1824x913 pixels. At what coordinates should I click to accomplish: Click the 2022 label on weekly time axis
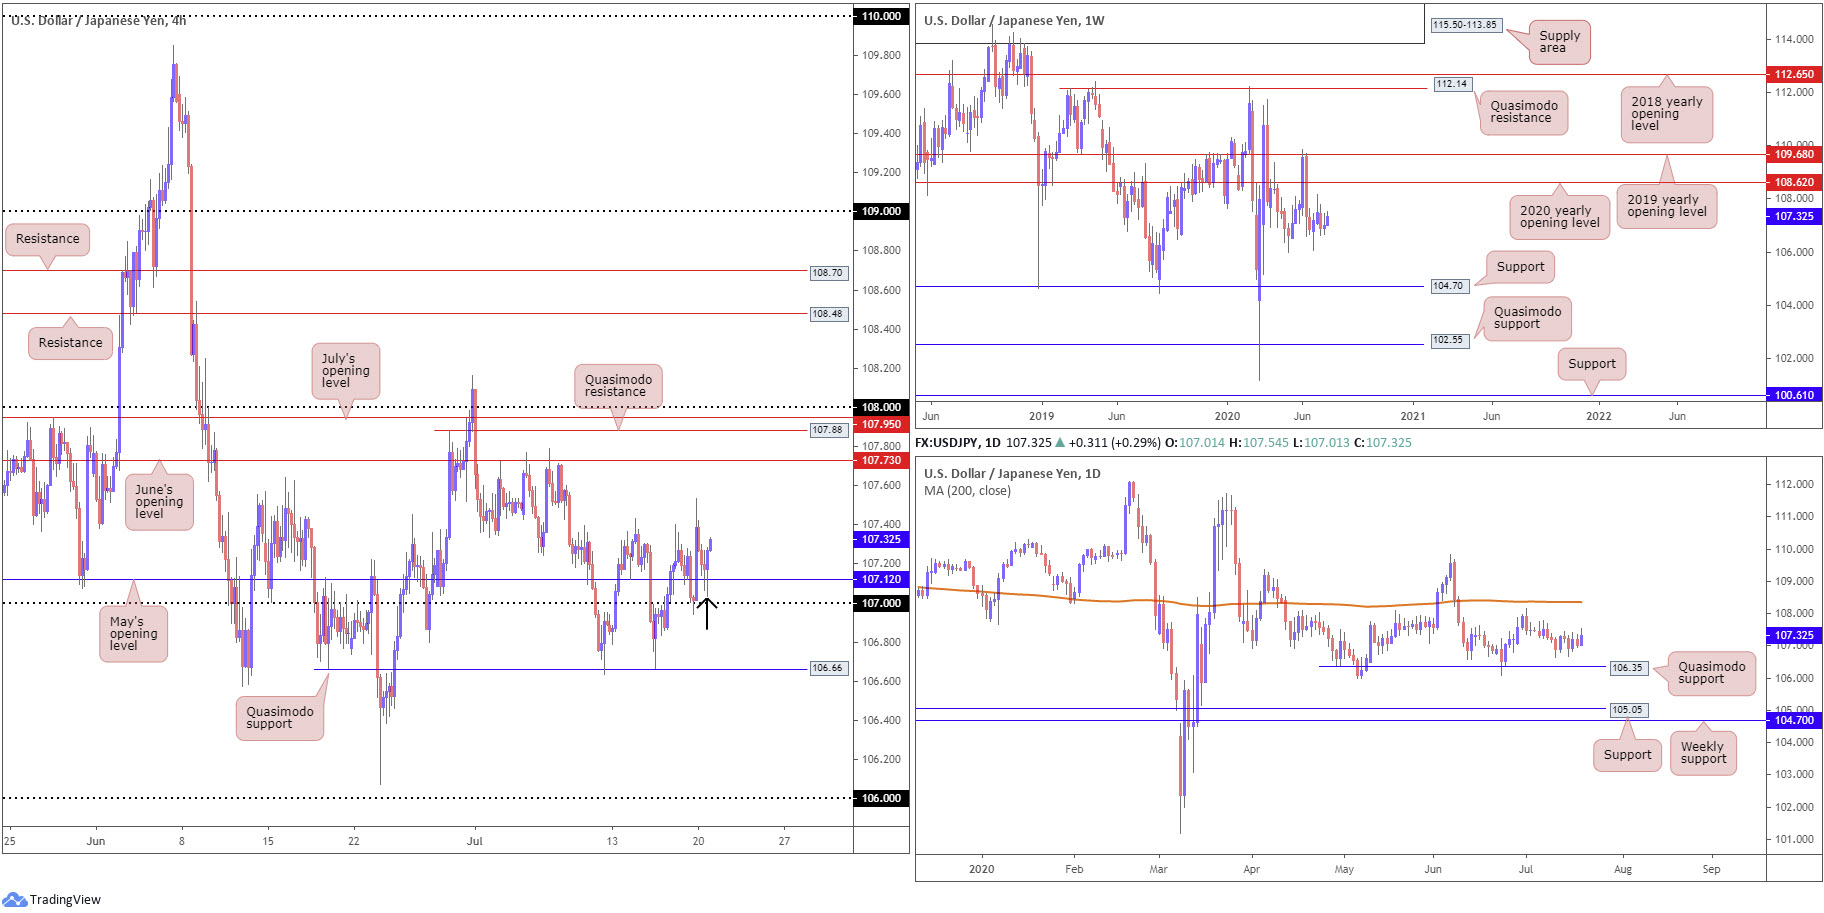(1599, 416)
